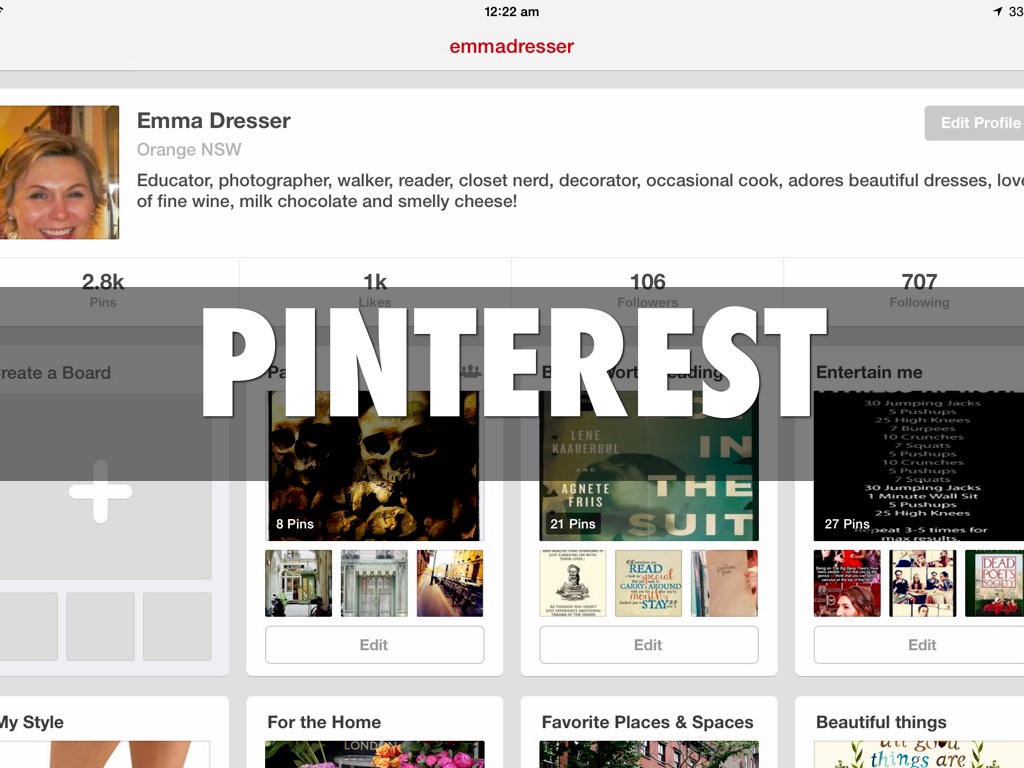Tap the group collaborators icon on the board

[471, 372]
